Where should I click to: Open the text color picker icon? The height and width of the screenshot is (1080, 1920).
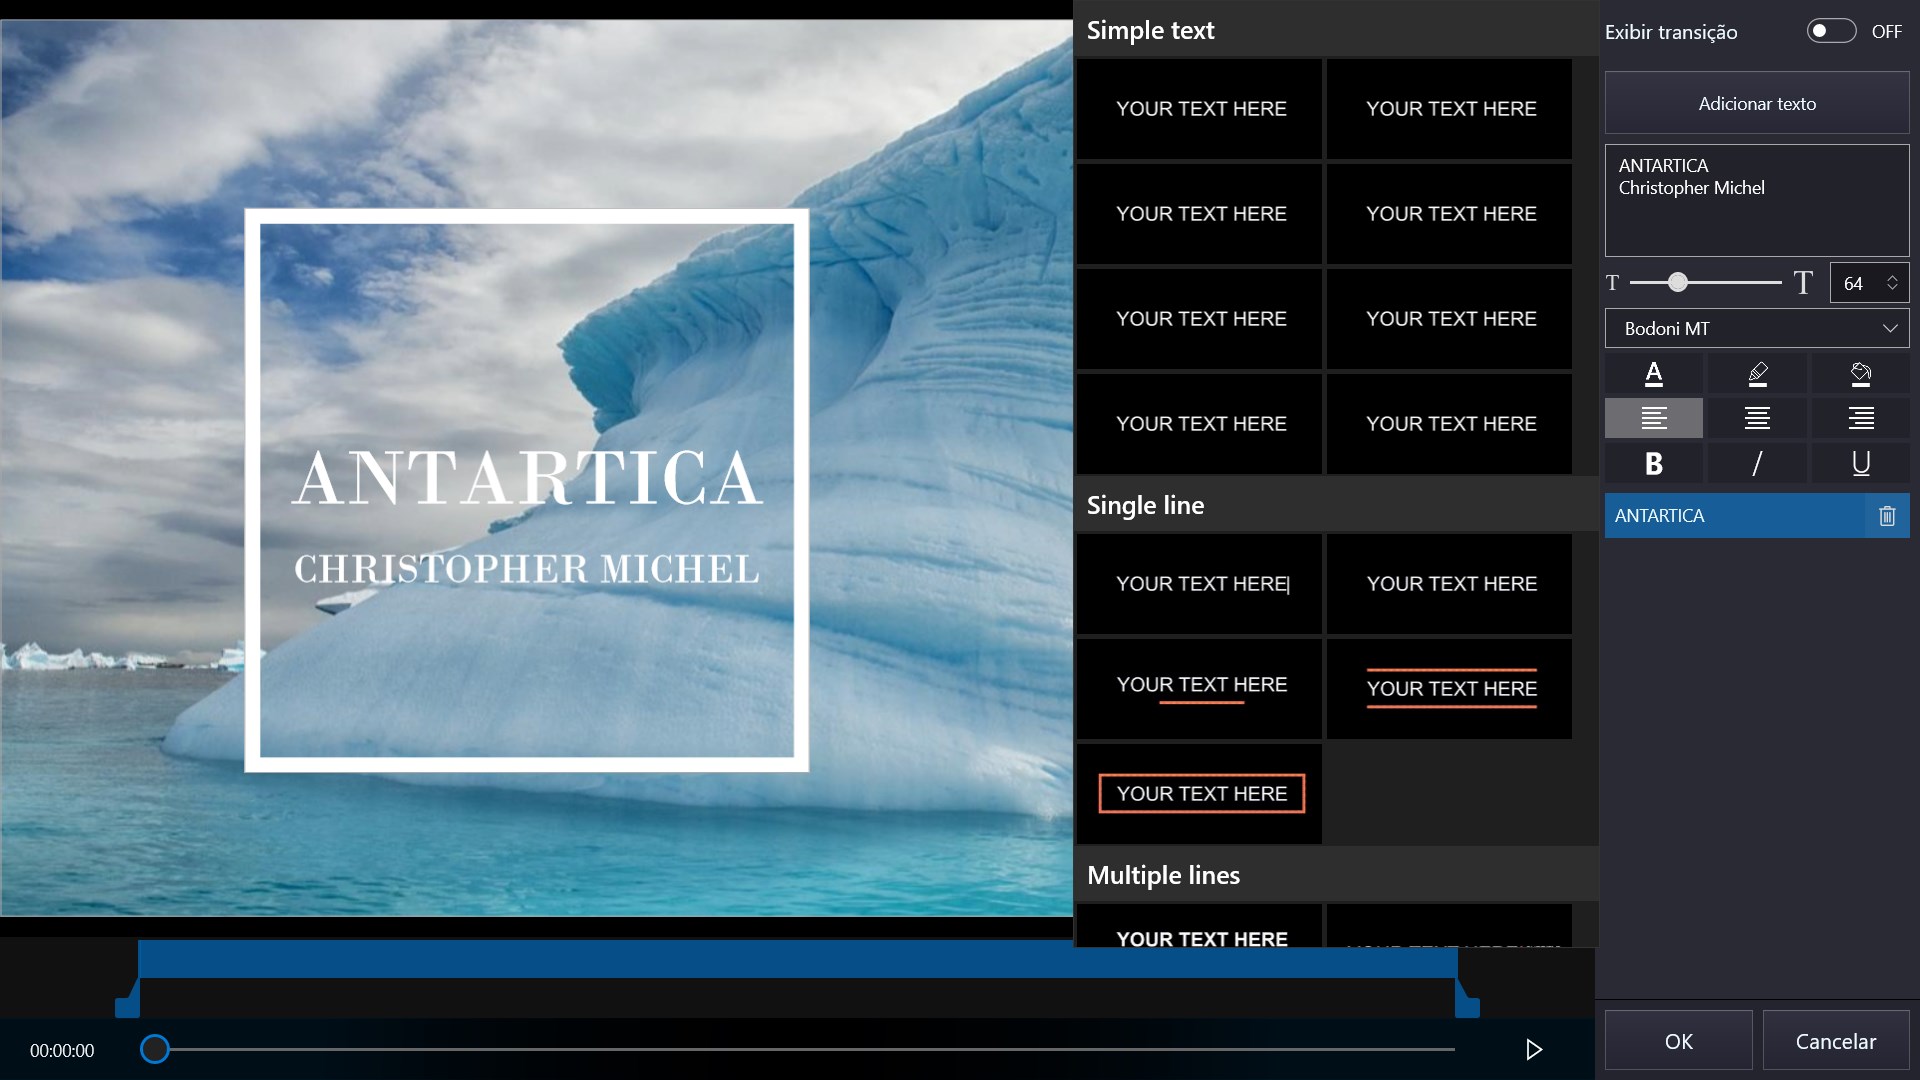1654,374
